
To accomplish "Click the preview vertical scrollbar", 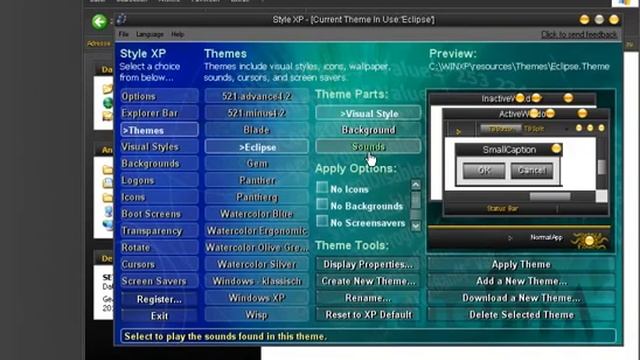I will tap(602, 167).
